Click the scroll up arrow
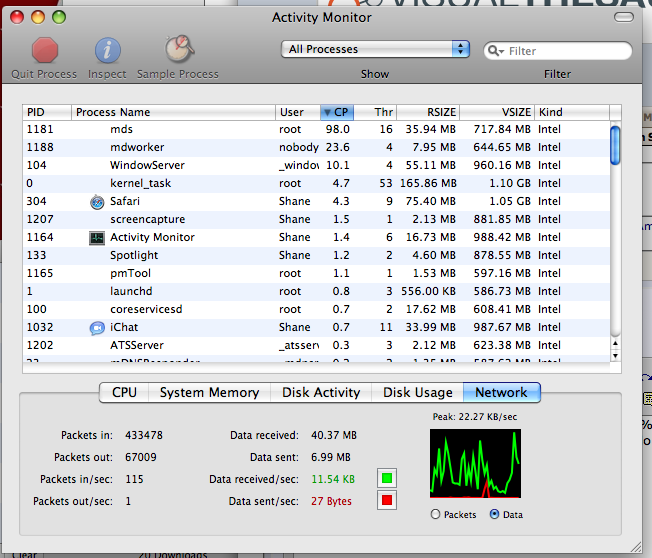This screenshot has width=652, height=558. (x=615, y=344)
